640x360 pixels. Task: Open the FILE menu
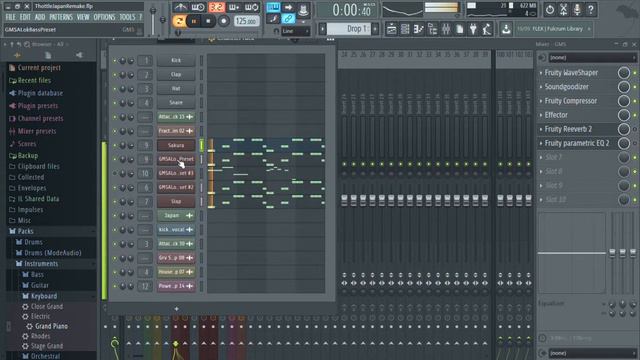[x=11, y=17]
